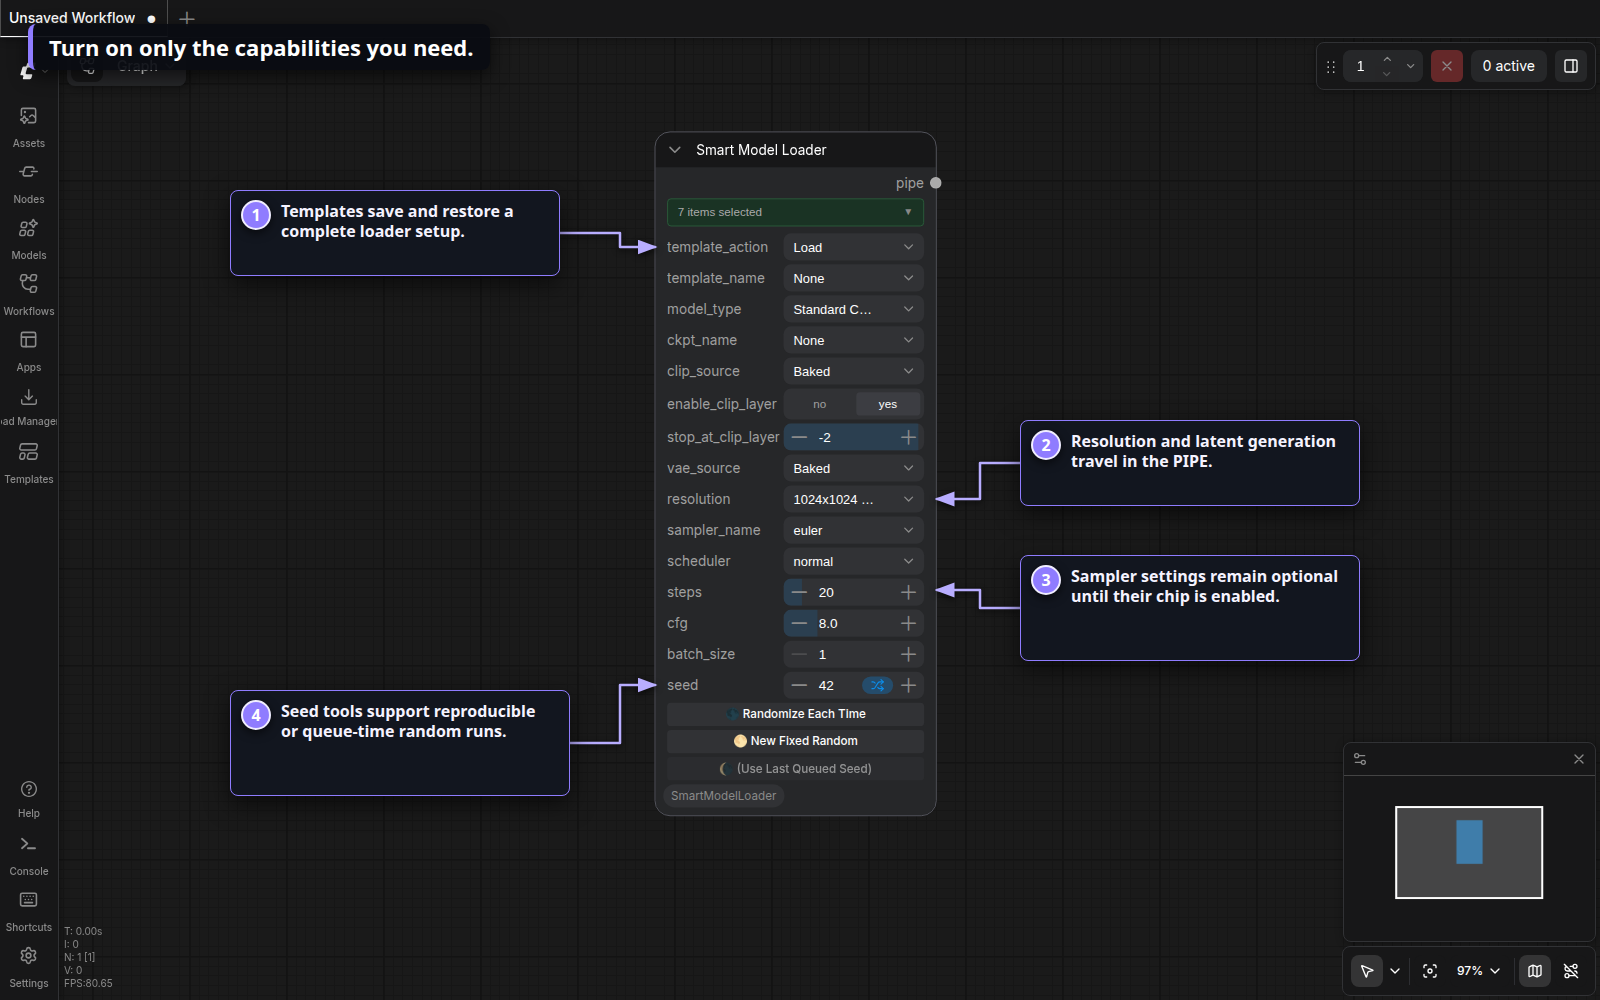The height and width of the screenshot is (1000, 1600).
Task: Open the keyboard Shortcuts panel
Action: click(28, 912)
